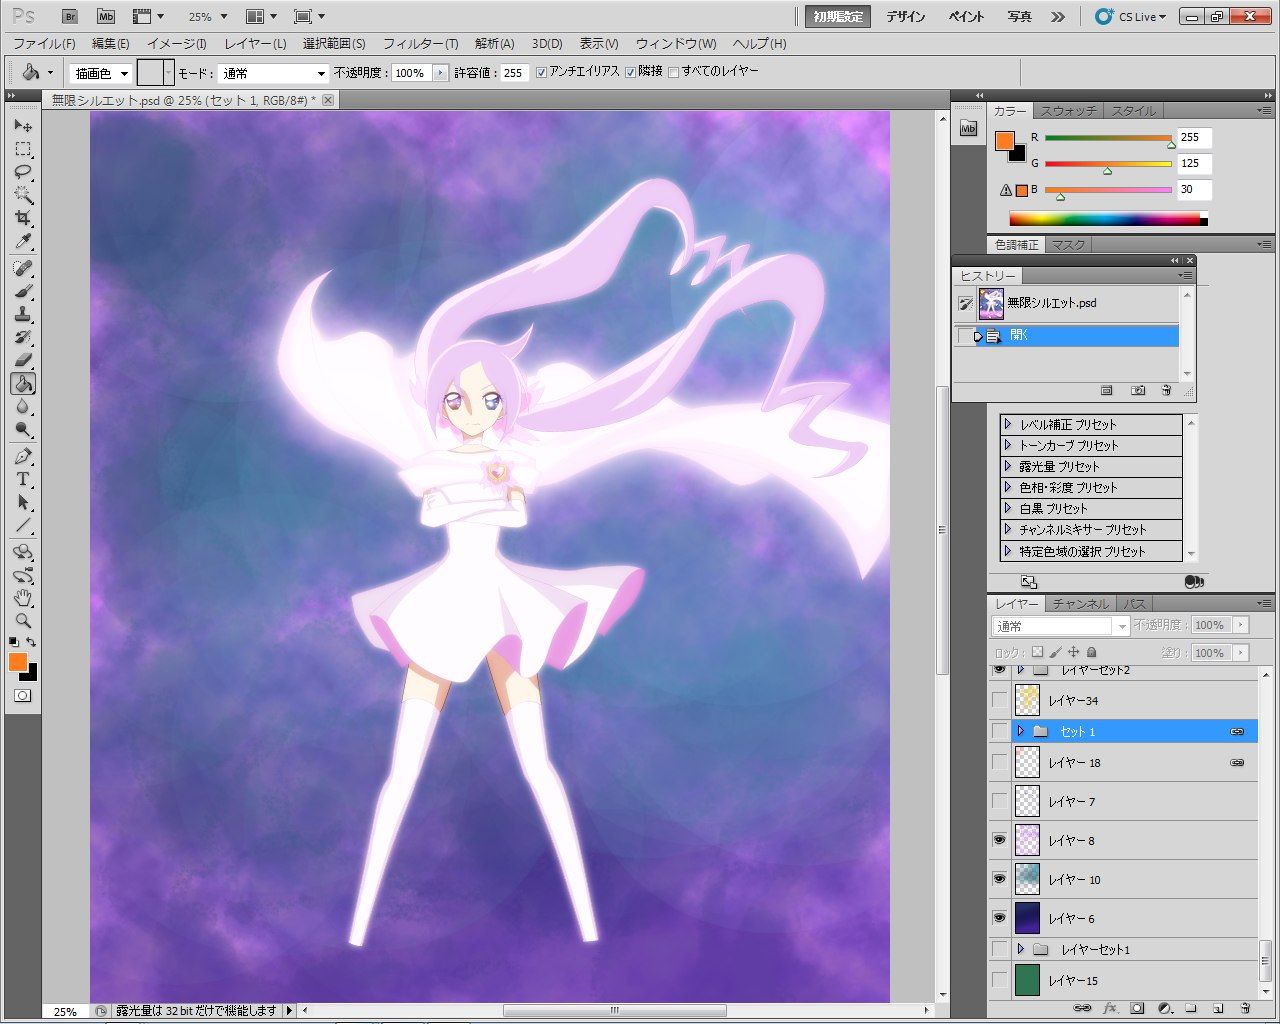Click the 許容値 tolerance input field
1280x1024 pixels.
click(515, 73)
